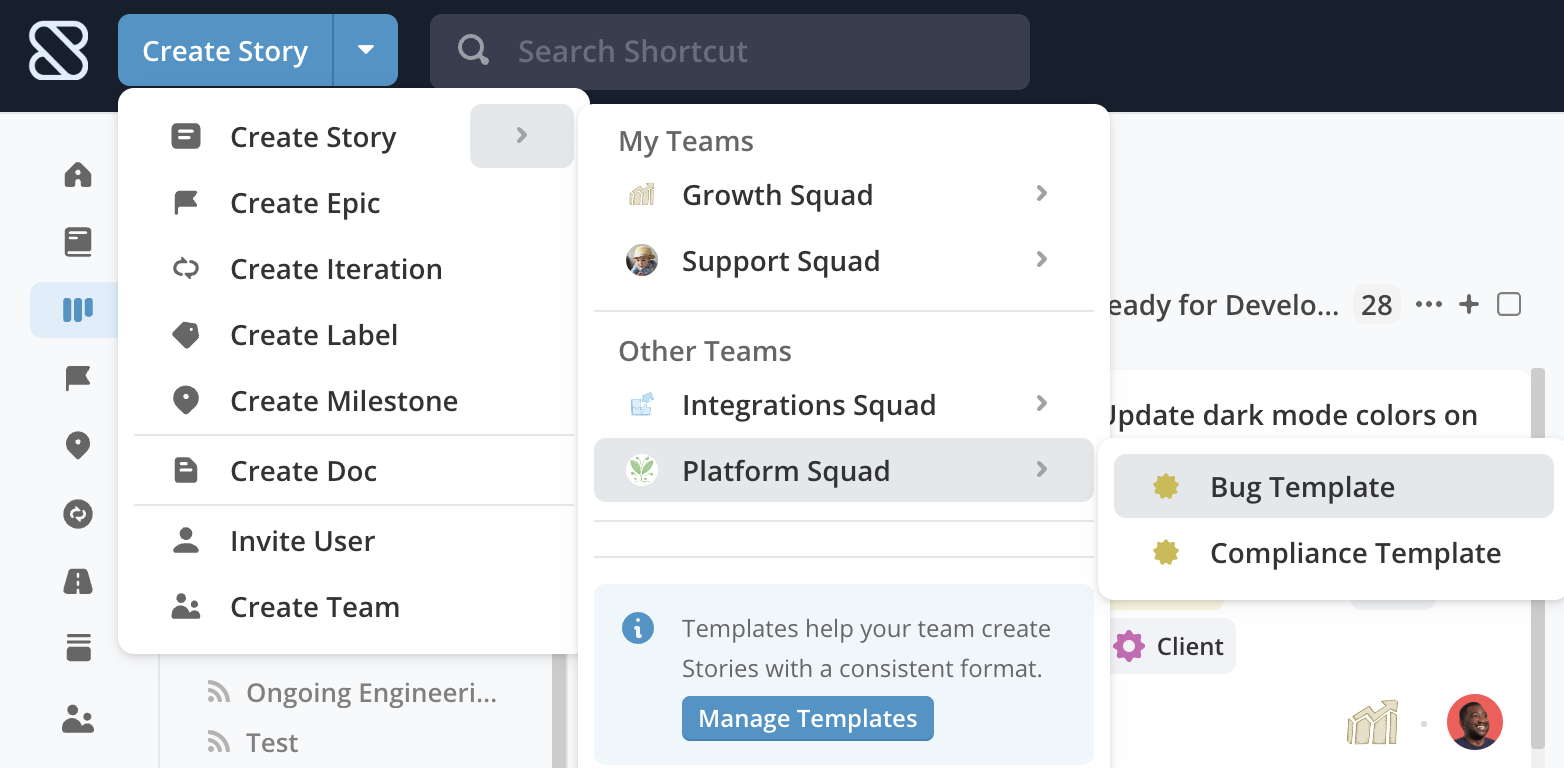The width and height of the screenshot is (1564, 768).
Task: Expand Support Squad templates chevron
Action: pos(1042,259)
